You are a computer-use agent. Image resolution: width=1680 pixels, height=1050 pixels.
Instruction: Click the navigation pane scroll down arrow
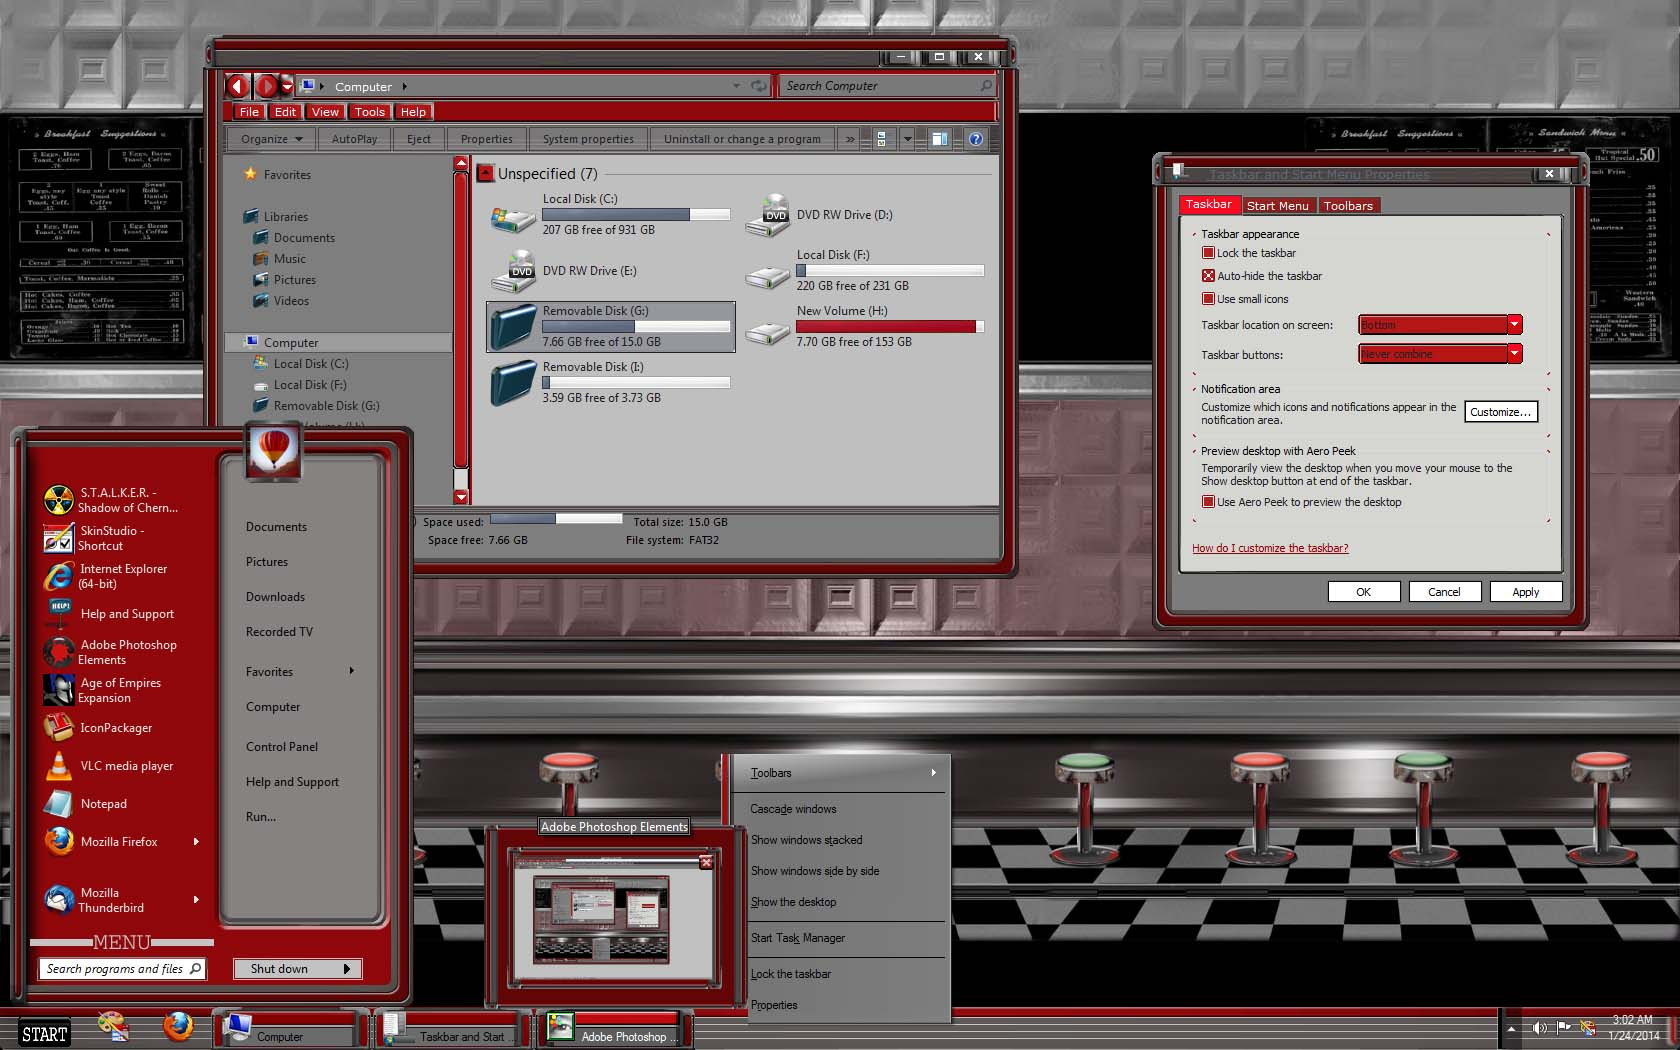tap(461, 496)
